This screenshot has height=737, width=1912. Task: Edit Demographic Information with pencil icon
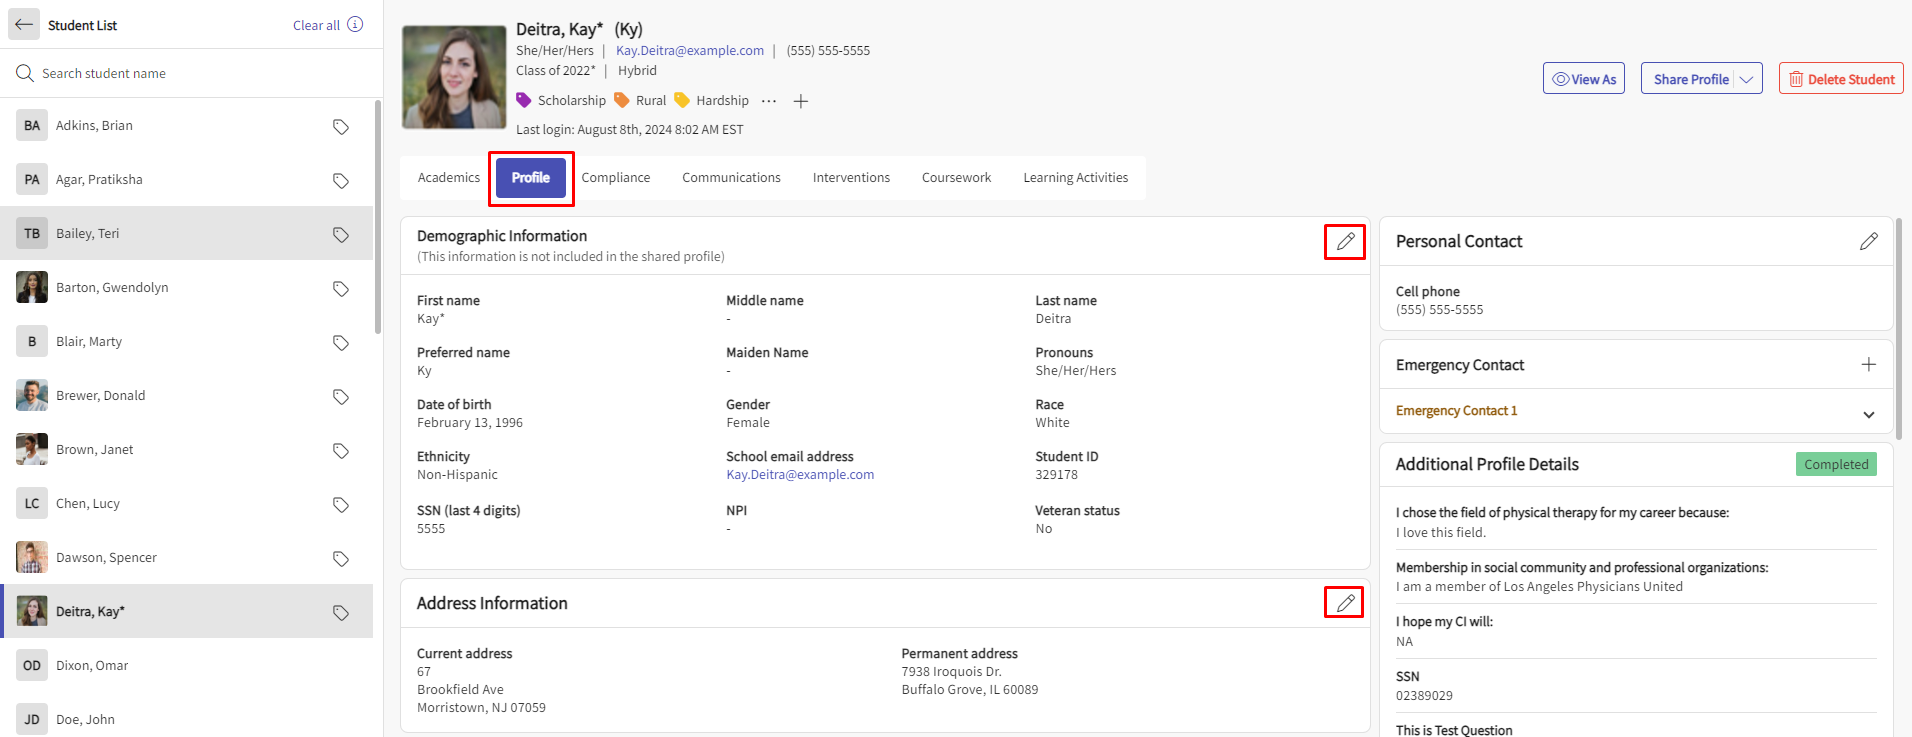coord(1345,242)
